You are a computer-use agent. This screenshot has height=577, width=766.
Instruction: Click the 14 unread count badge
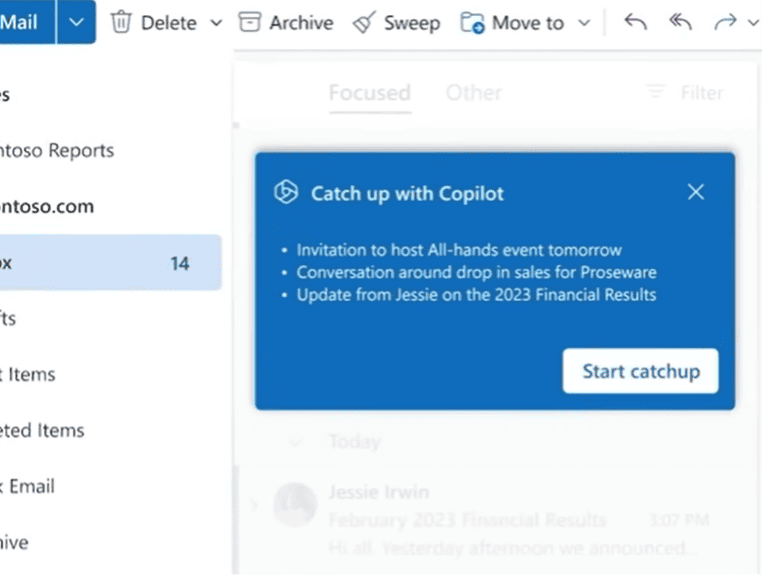click(x=180, y=264)
